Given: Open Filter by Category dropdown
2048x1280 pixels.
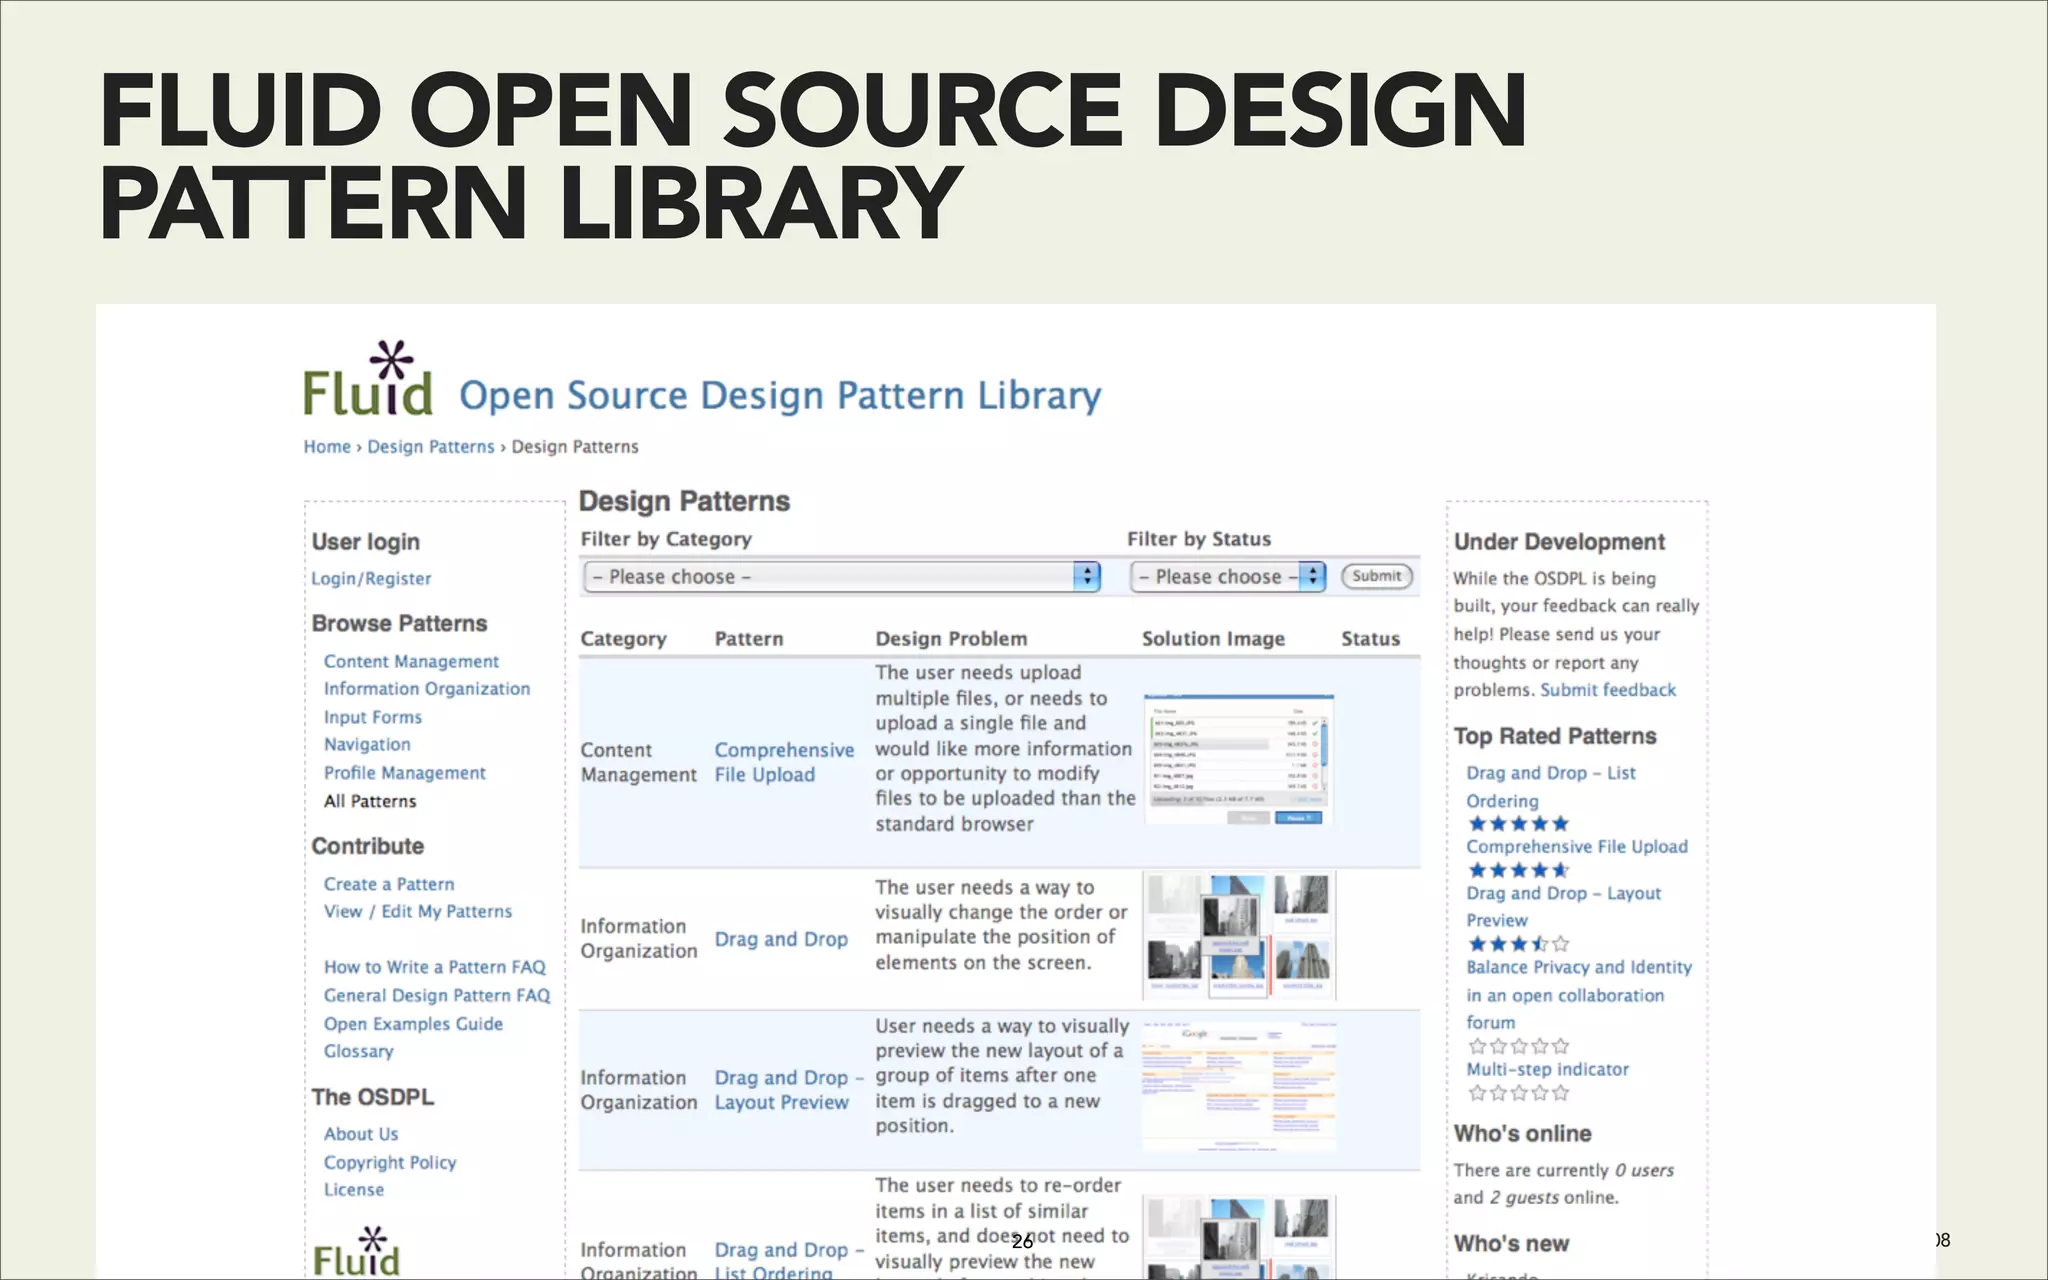Looking at the screenshot, I should pyautogui.click(x=842, y=576).
